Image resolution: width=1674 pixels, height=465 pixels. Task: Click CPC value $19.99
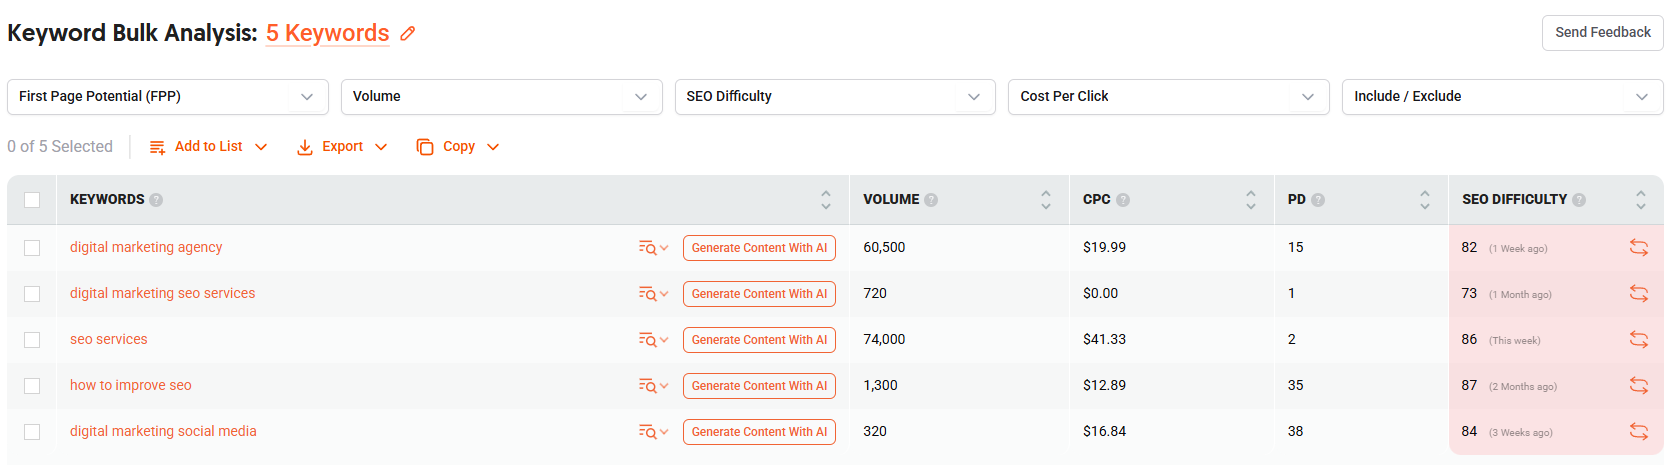click(x=1104, y=247)
